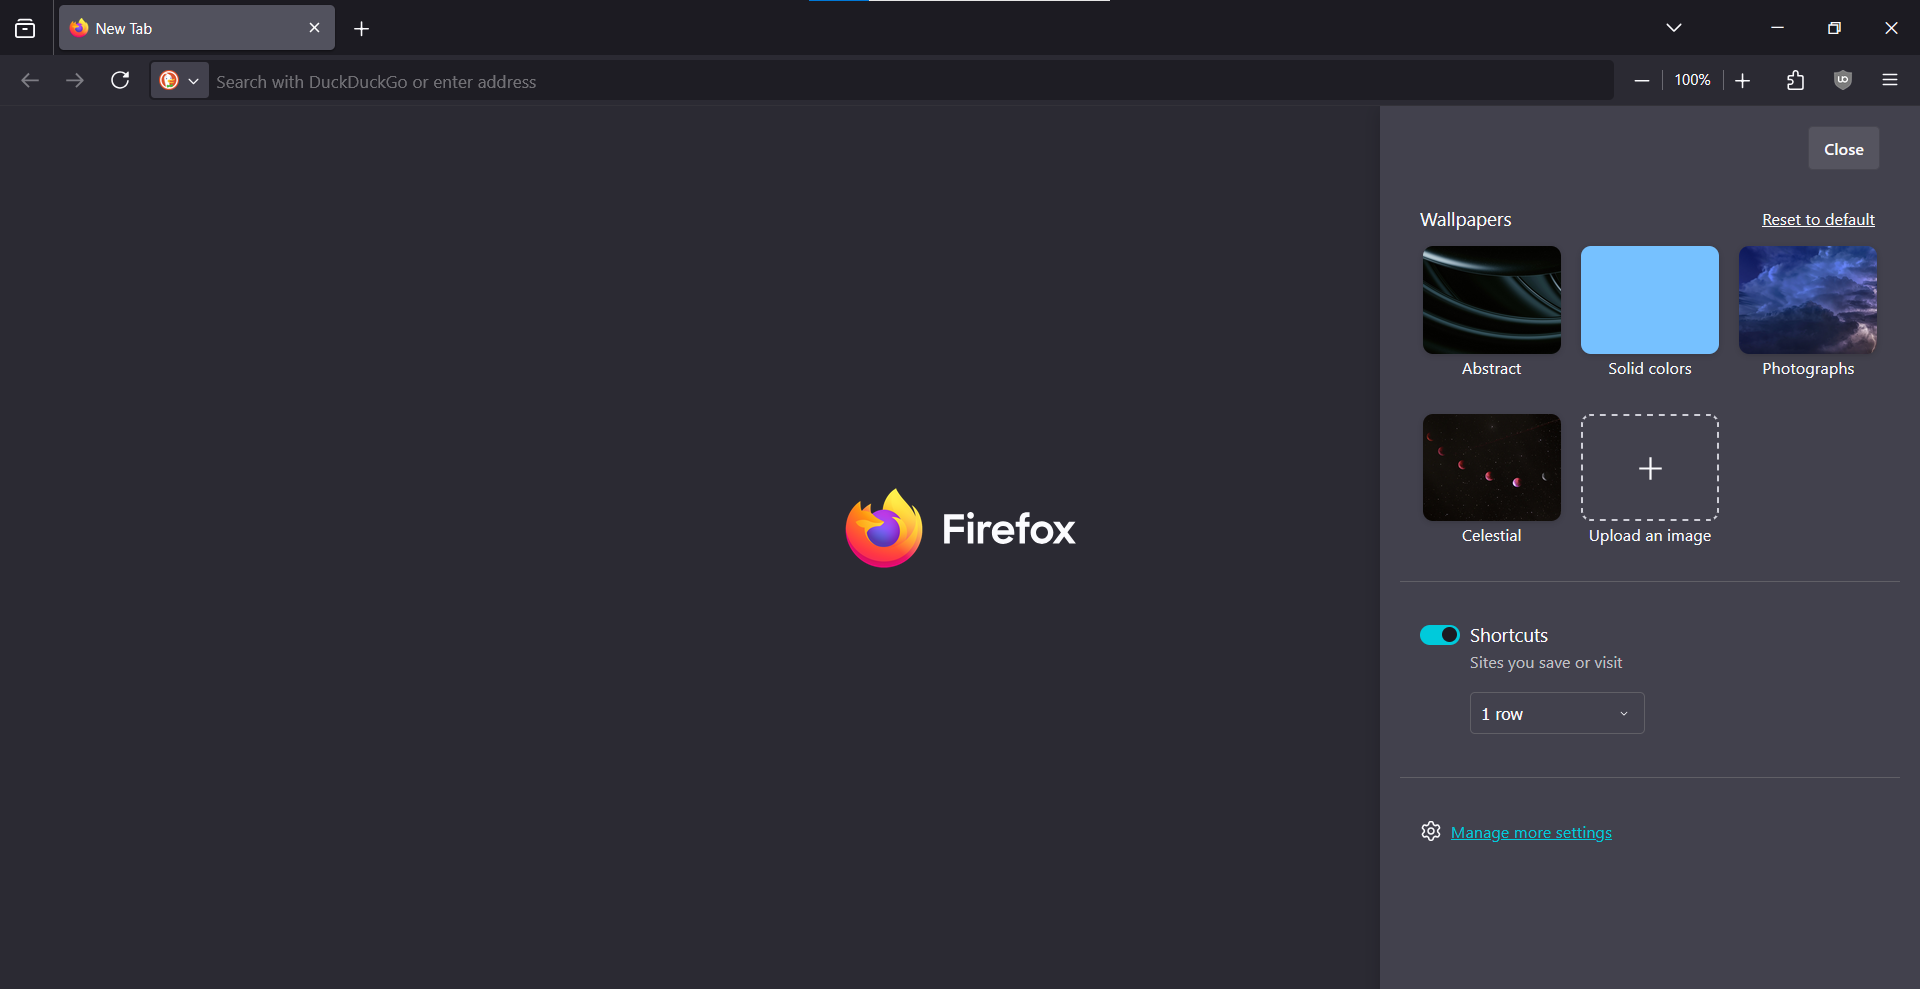
Task: Click the settings gear icon in panel
Action: [1431, 832]
